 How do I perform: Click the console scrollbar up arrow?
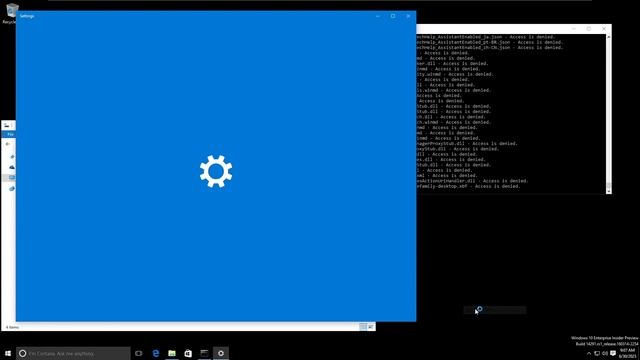pos(609,37)
